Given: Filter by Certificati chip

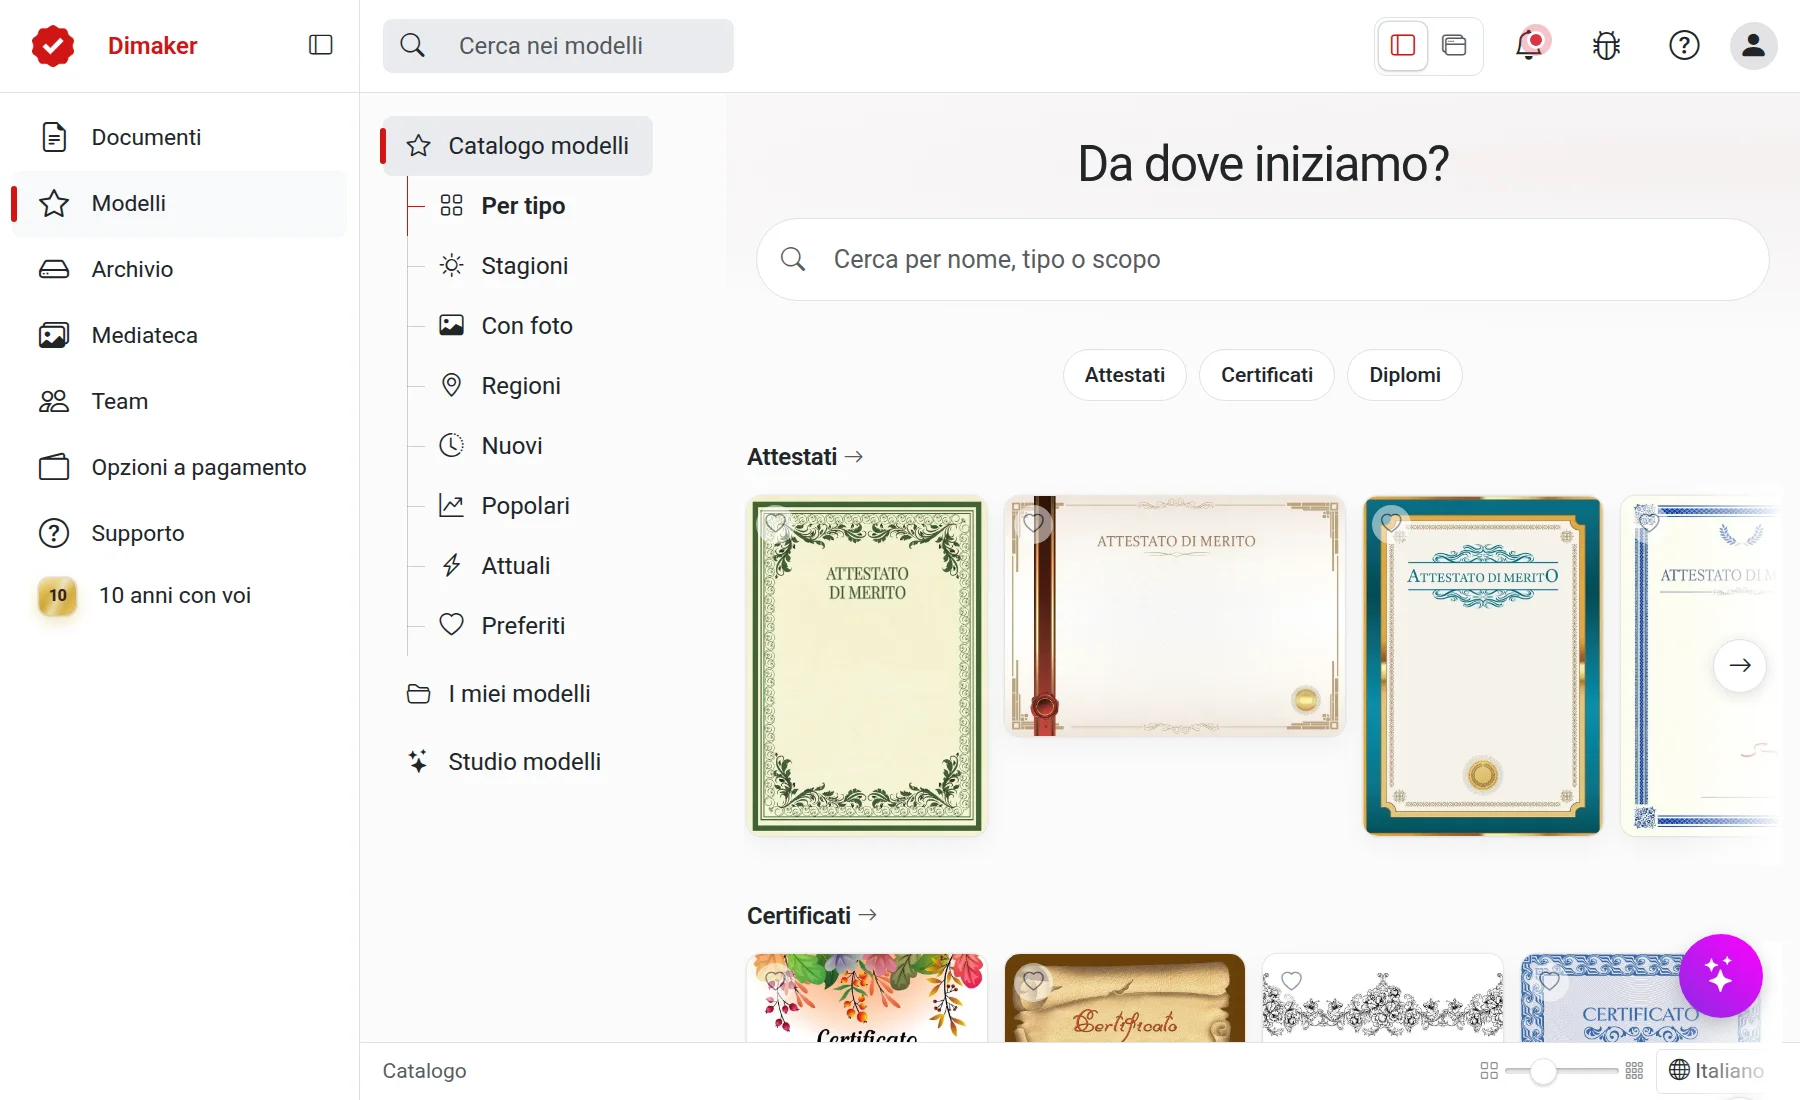Looking at the screenshot, I should [1266, 375].
